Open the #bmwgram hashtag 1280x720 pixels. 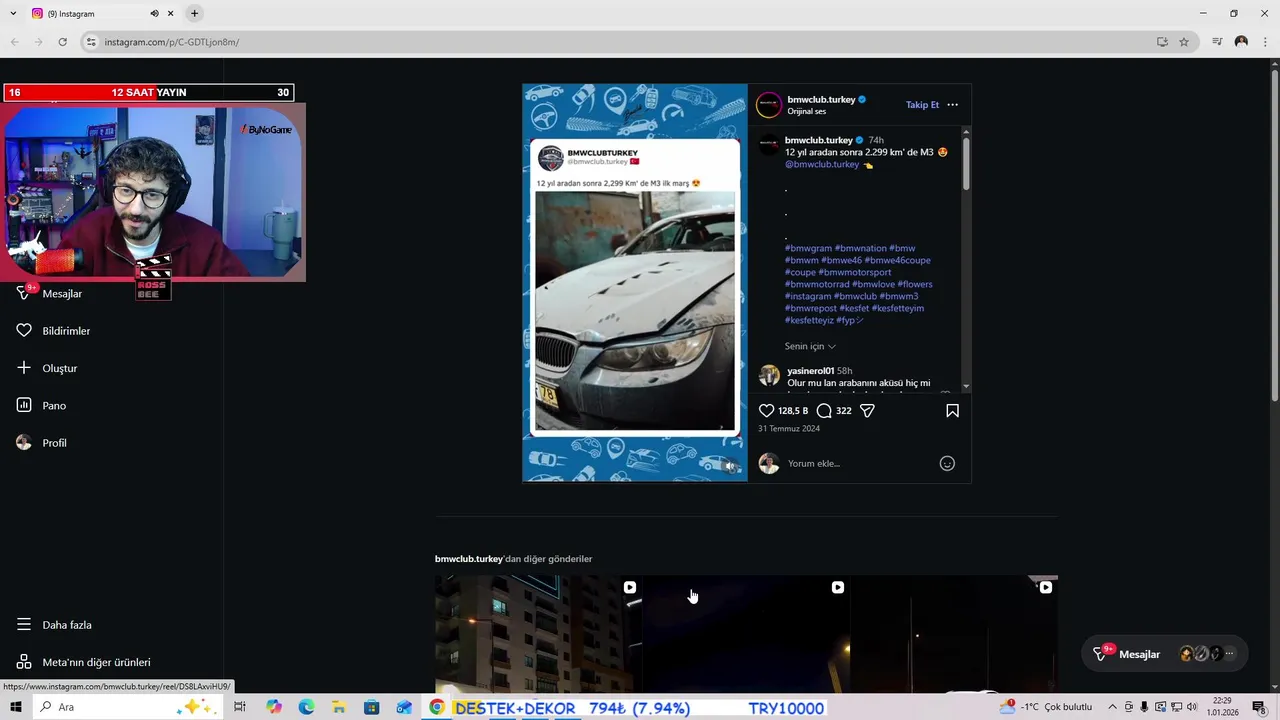pyautogui.click(x=808, y=248)
